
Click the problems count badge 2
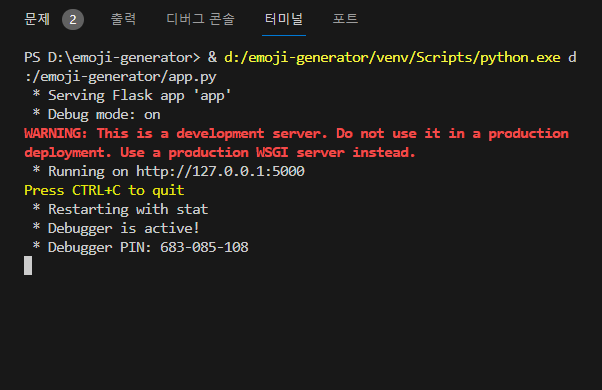(73, 20)
